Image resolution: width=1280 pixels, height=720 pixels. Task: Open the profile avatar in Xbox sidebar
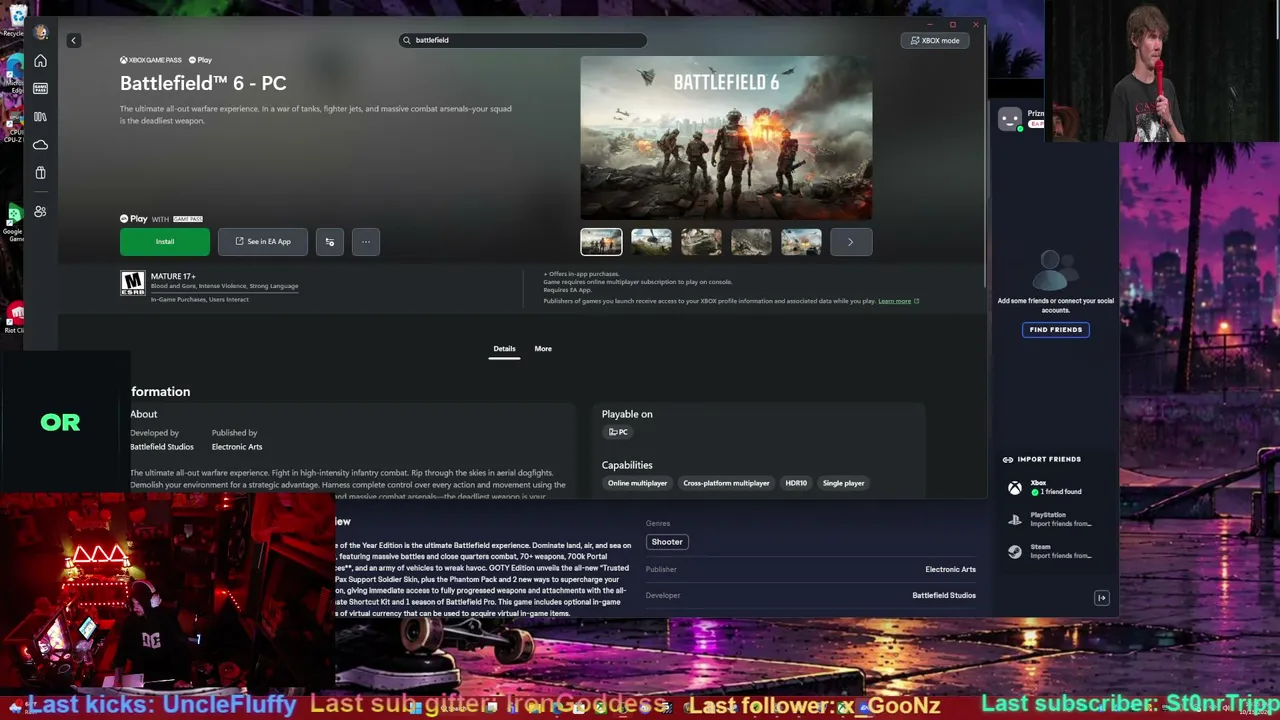pos(41,32)
